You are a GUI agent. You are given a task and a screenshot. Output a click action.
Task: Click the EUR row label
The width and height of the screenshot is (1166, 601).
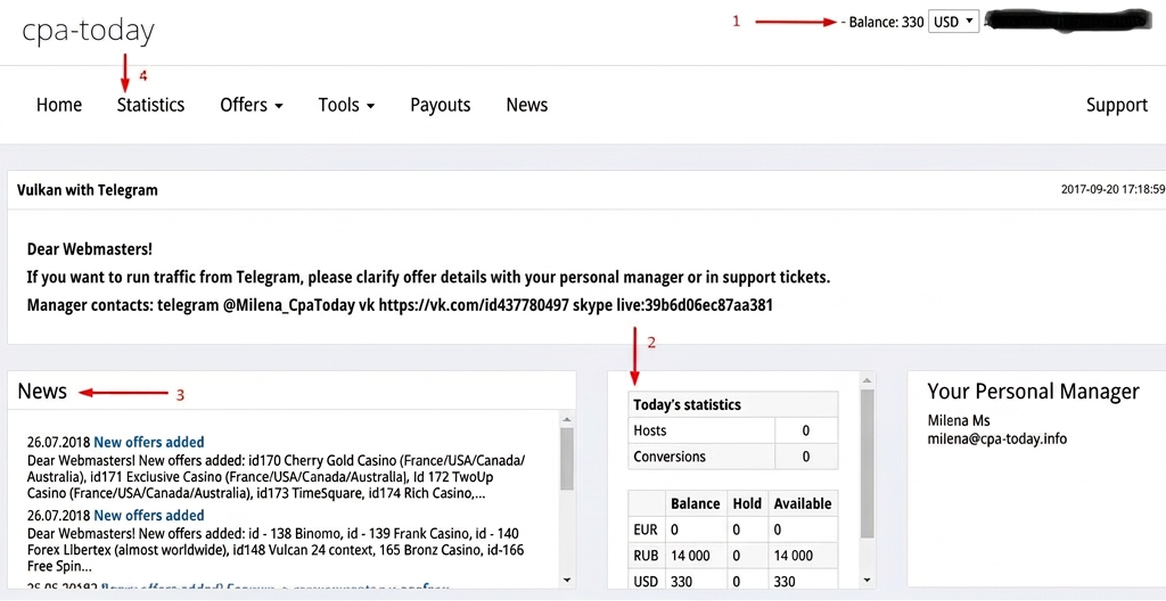click(x=645, y=530)
